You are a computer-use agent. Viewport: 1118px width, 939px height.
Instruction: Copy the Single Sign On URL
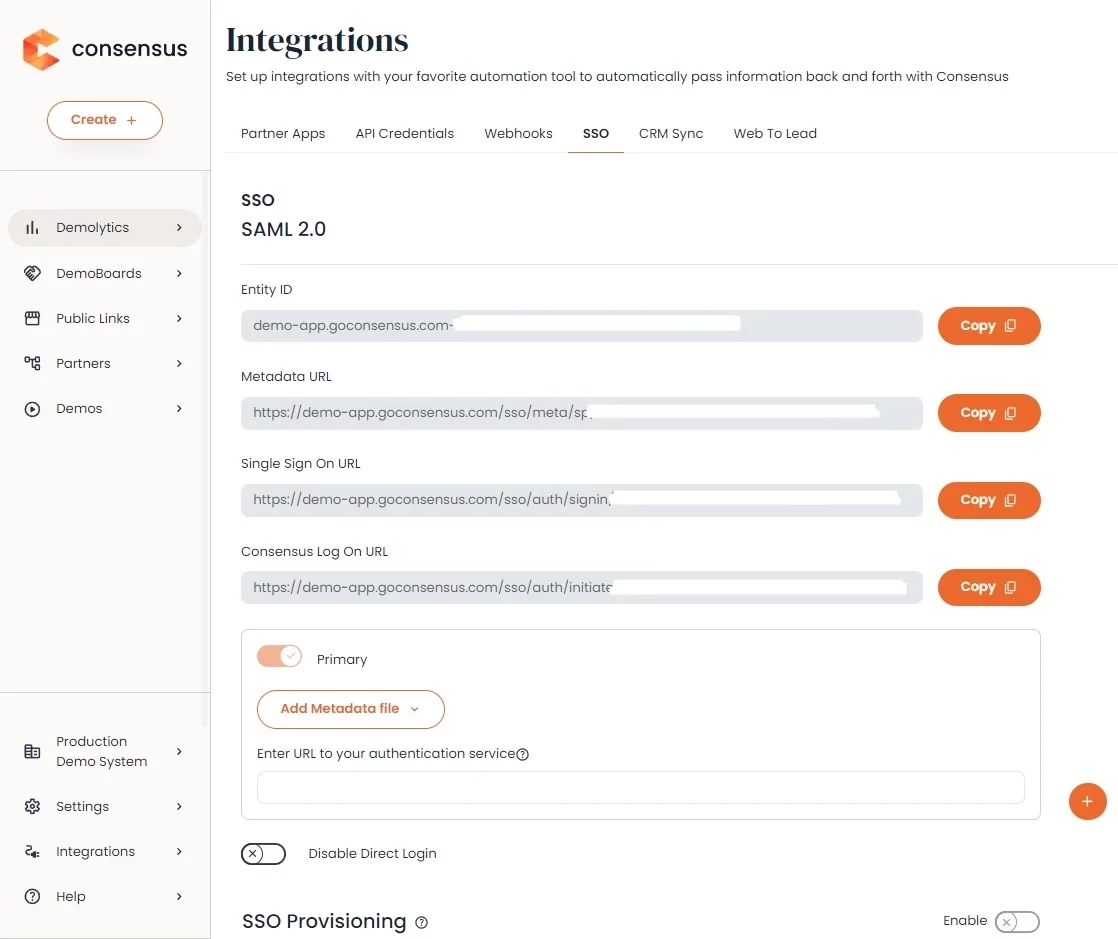[x=989, y=500]
